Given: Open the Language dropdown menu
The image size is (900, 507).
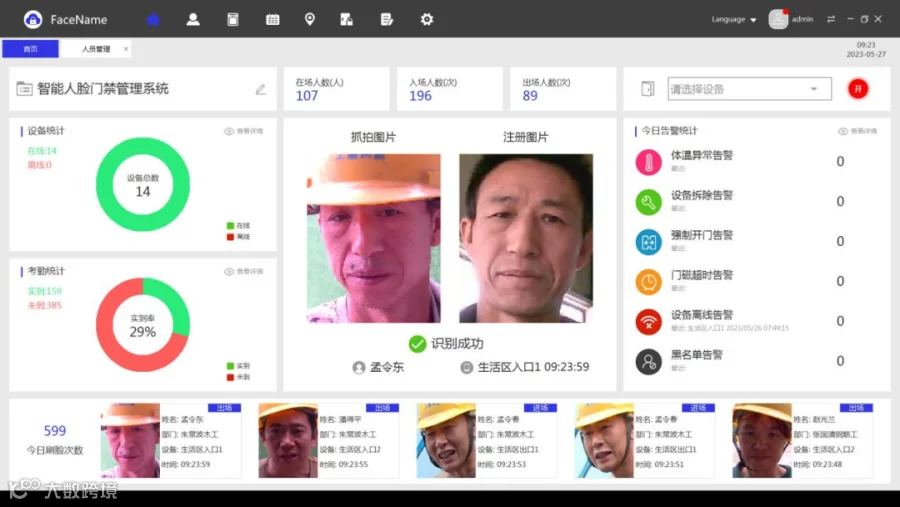Looking at the screenshot, I should (734, 20).
